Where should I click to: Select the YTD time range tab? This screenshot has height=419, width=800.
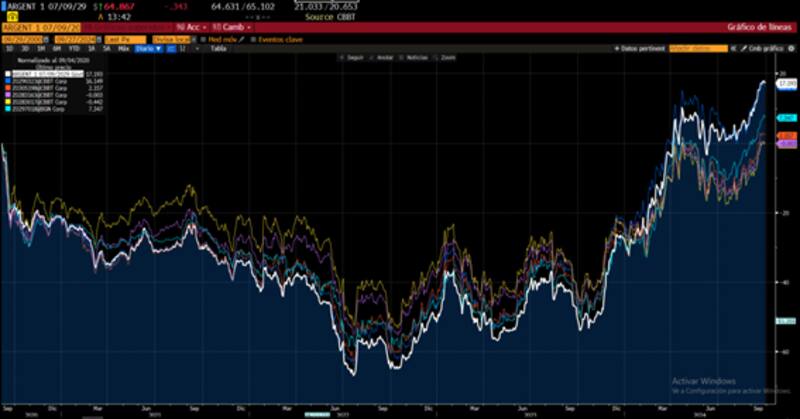(73, 48)
